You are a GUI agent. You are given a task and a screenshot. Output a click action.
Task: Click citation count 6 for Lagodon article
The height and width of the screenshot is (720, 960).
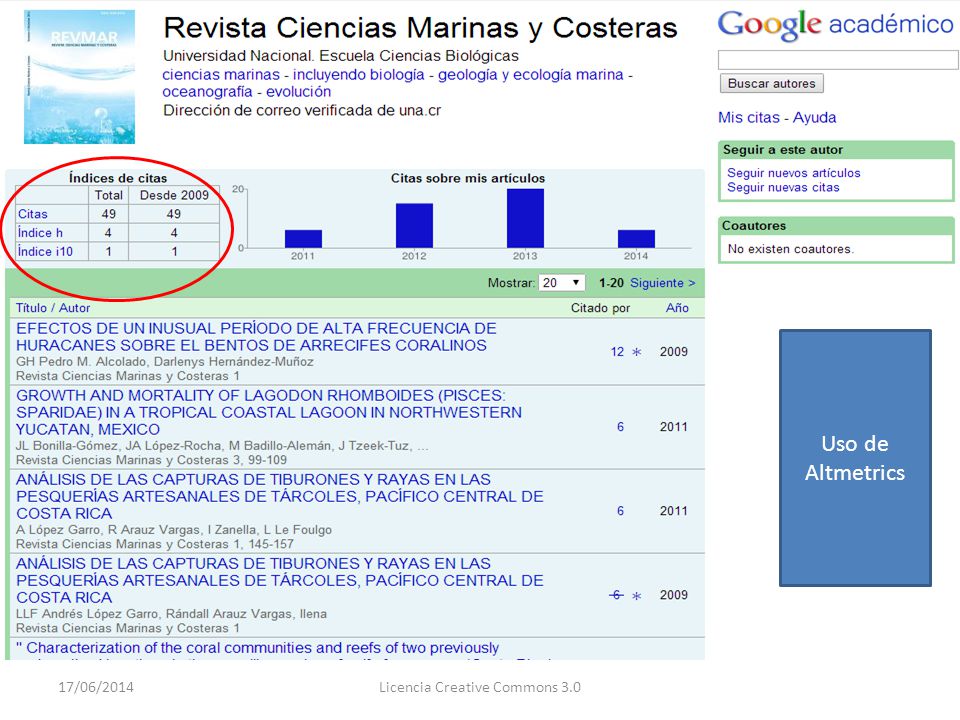click(x=620, y=427)
